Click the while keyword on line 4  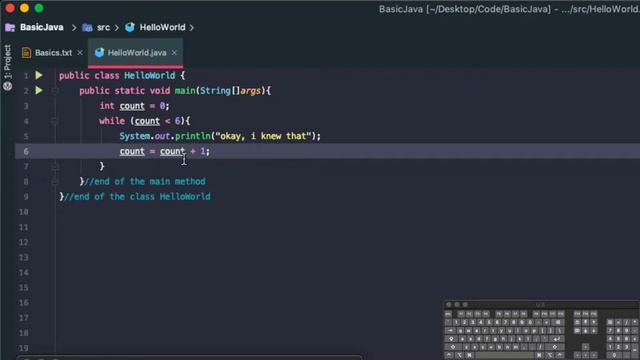coord(112,121)
